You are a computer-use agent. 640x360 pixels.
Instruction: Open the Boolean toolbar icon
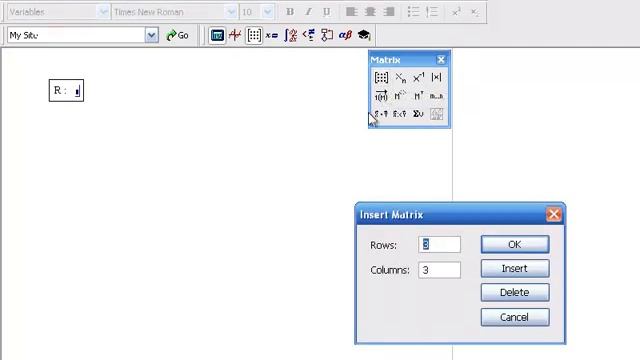click(x=309, y=36)
